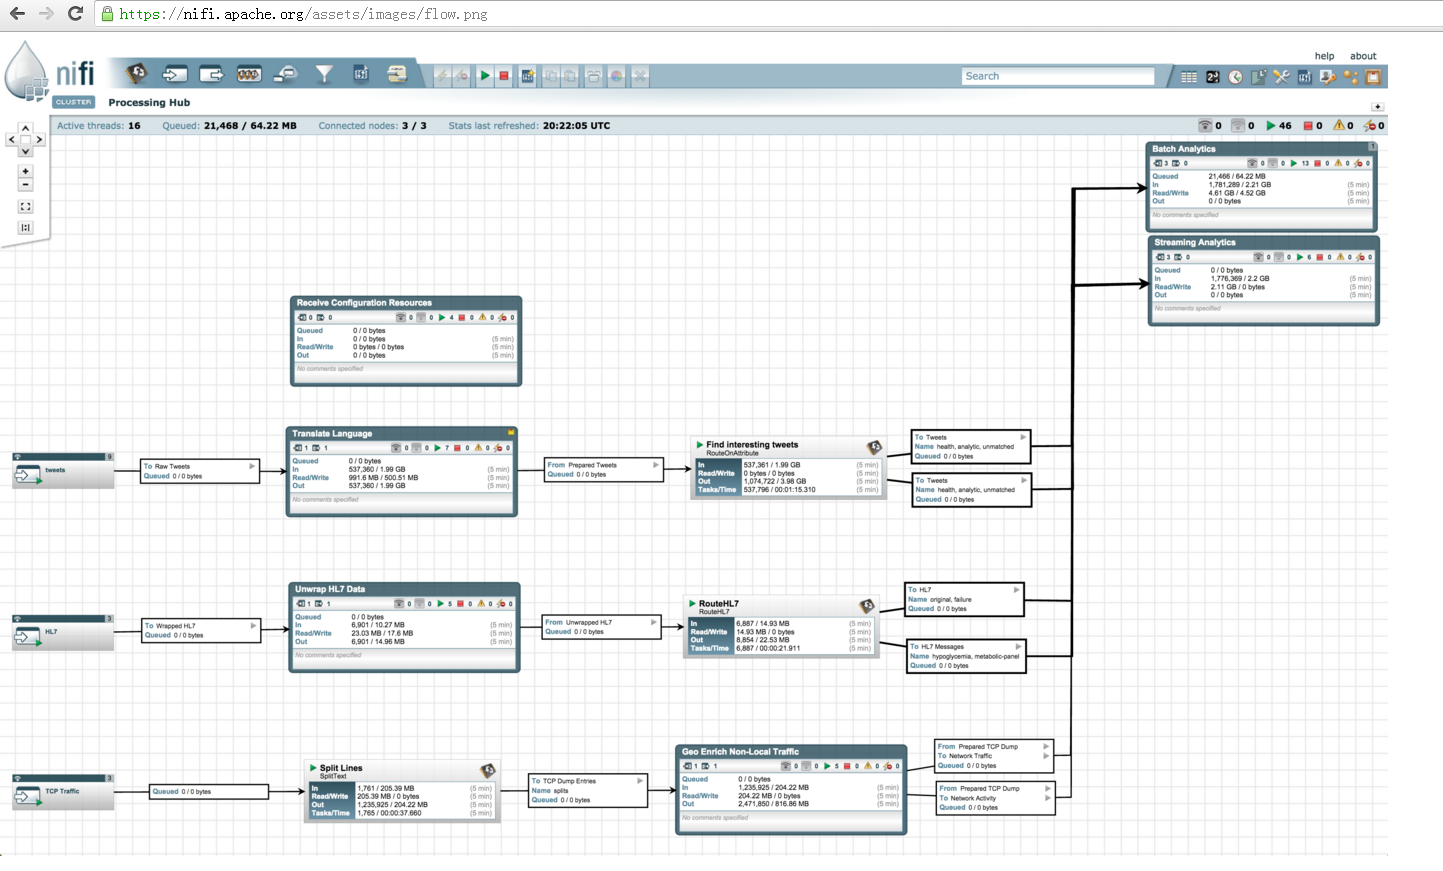Open the Data Provenance icon
Viewport: 1443px width, 871px height.
pyautogui.click(x=1259, y=77)
